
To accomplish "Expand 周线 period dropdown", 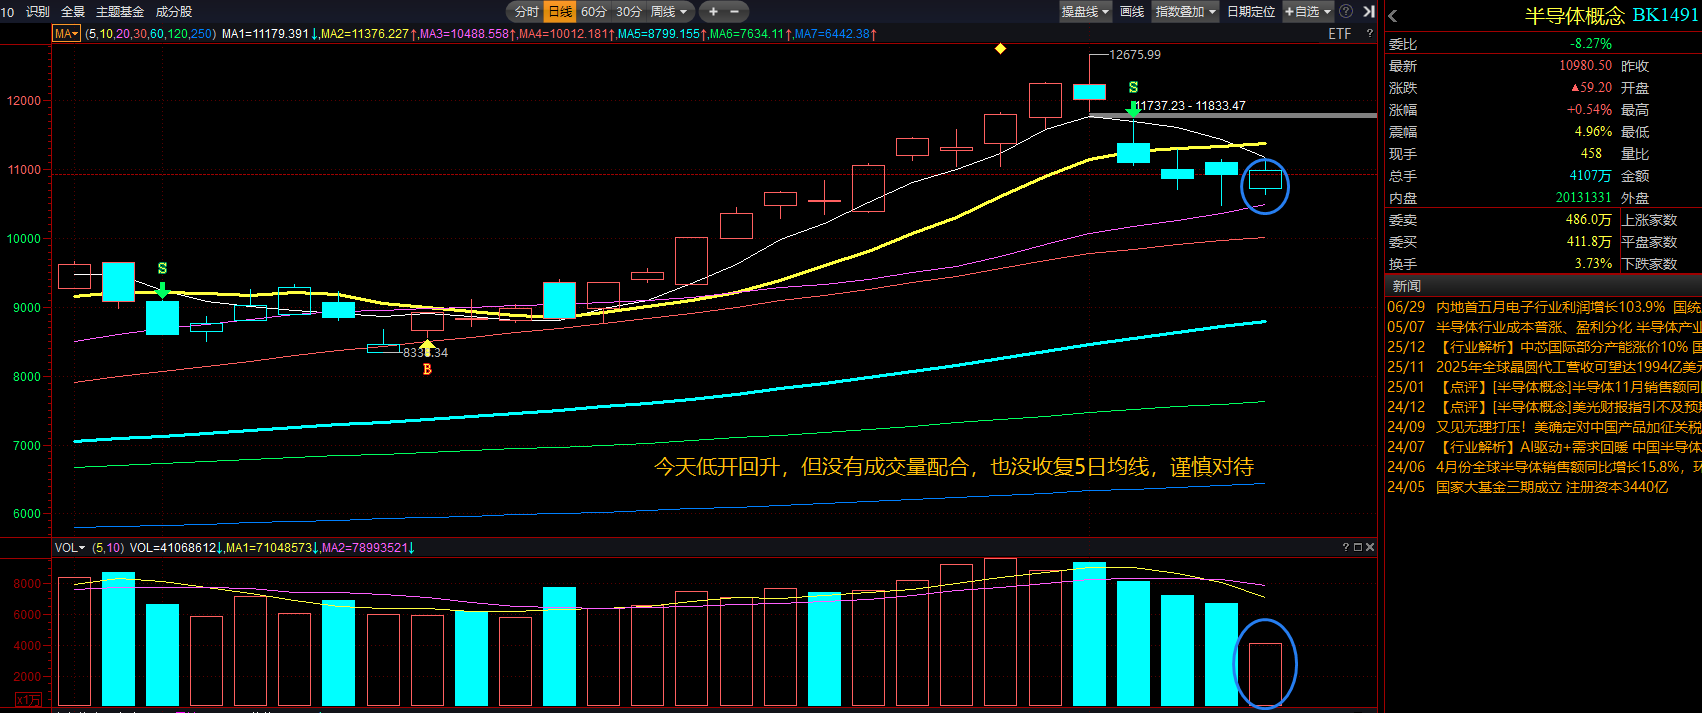I will (x=669, y=11).
